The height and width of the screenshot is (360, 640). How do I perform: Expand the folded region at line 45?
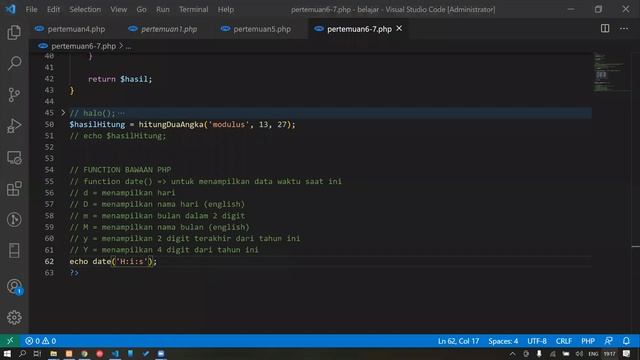[63, 113]
